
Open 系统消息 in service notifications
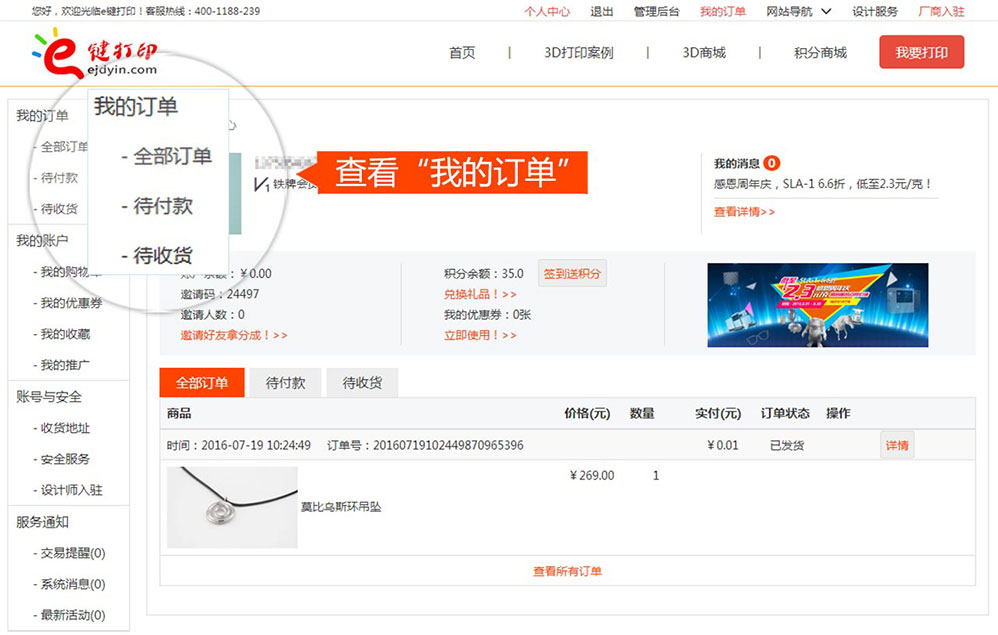point(72,584)
